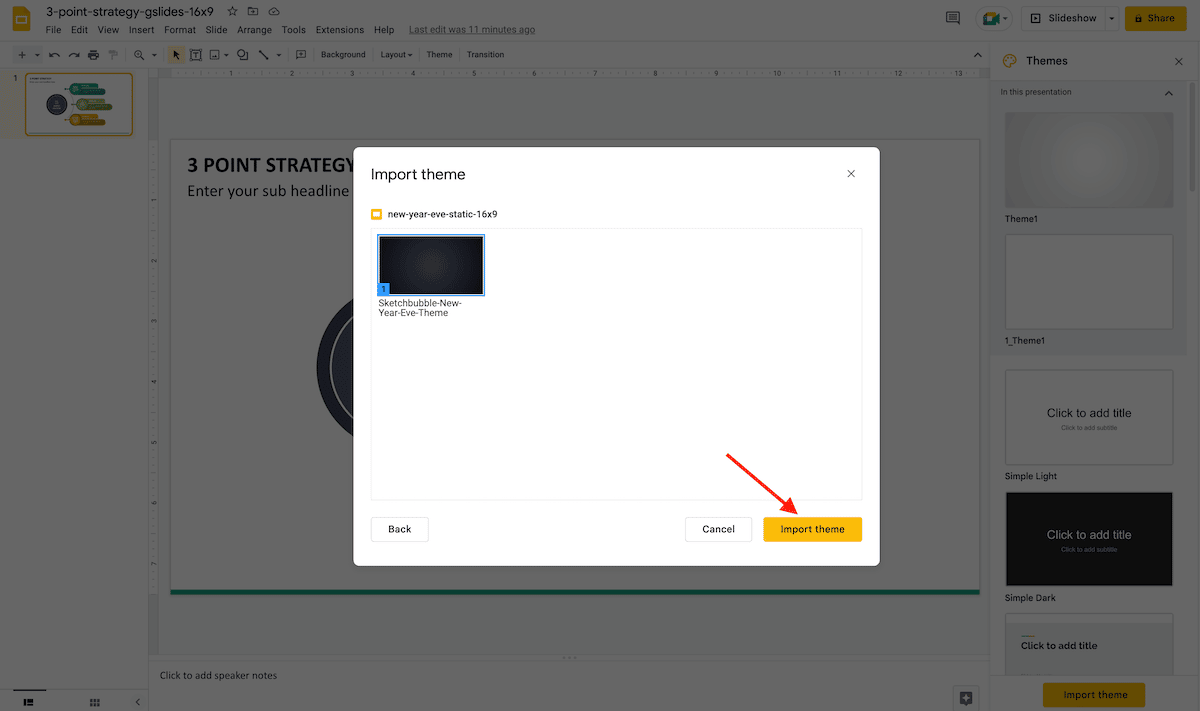Go Back in the Import theme dialog
The width and height of the screenshot is (1200, 711).
(x=399, y=529)
